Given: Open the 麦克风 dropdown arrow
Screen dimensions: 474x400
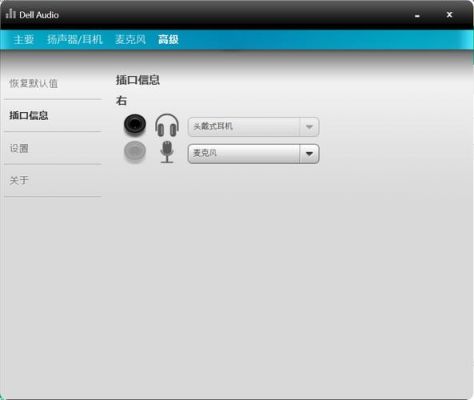Looking at the screenshot, I should (309, 154).
